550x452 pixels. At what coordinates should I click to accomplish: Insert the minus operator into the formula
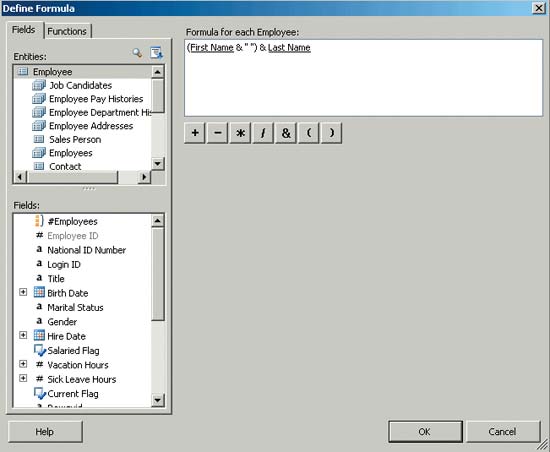217,133
